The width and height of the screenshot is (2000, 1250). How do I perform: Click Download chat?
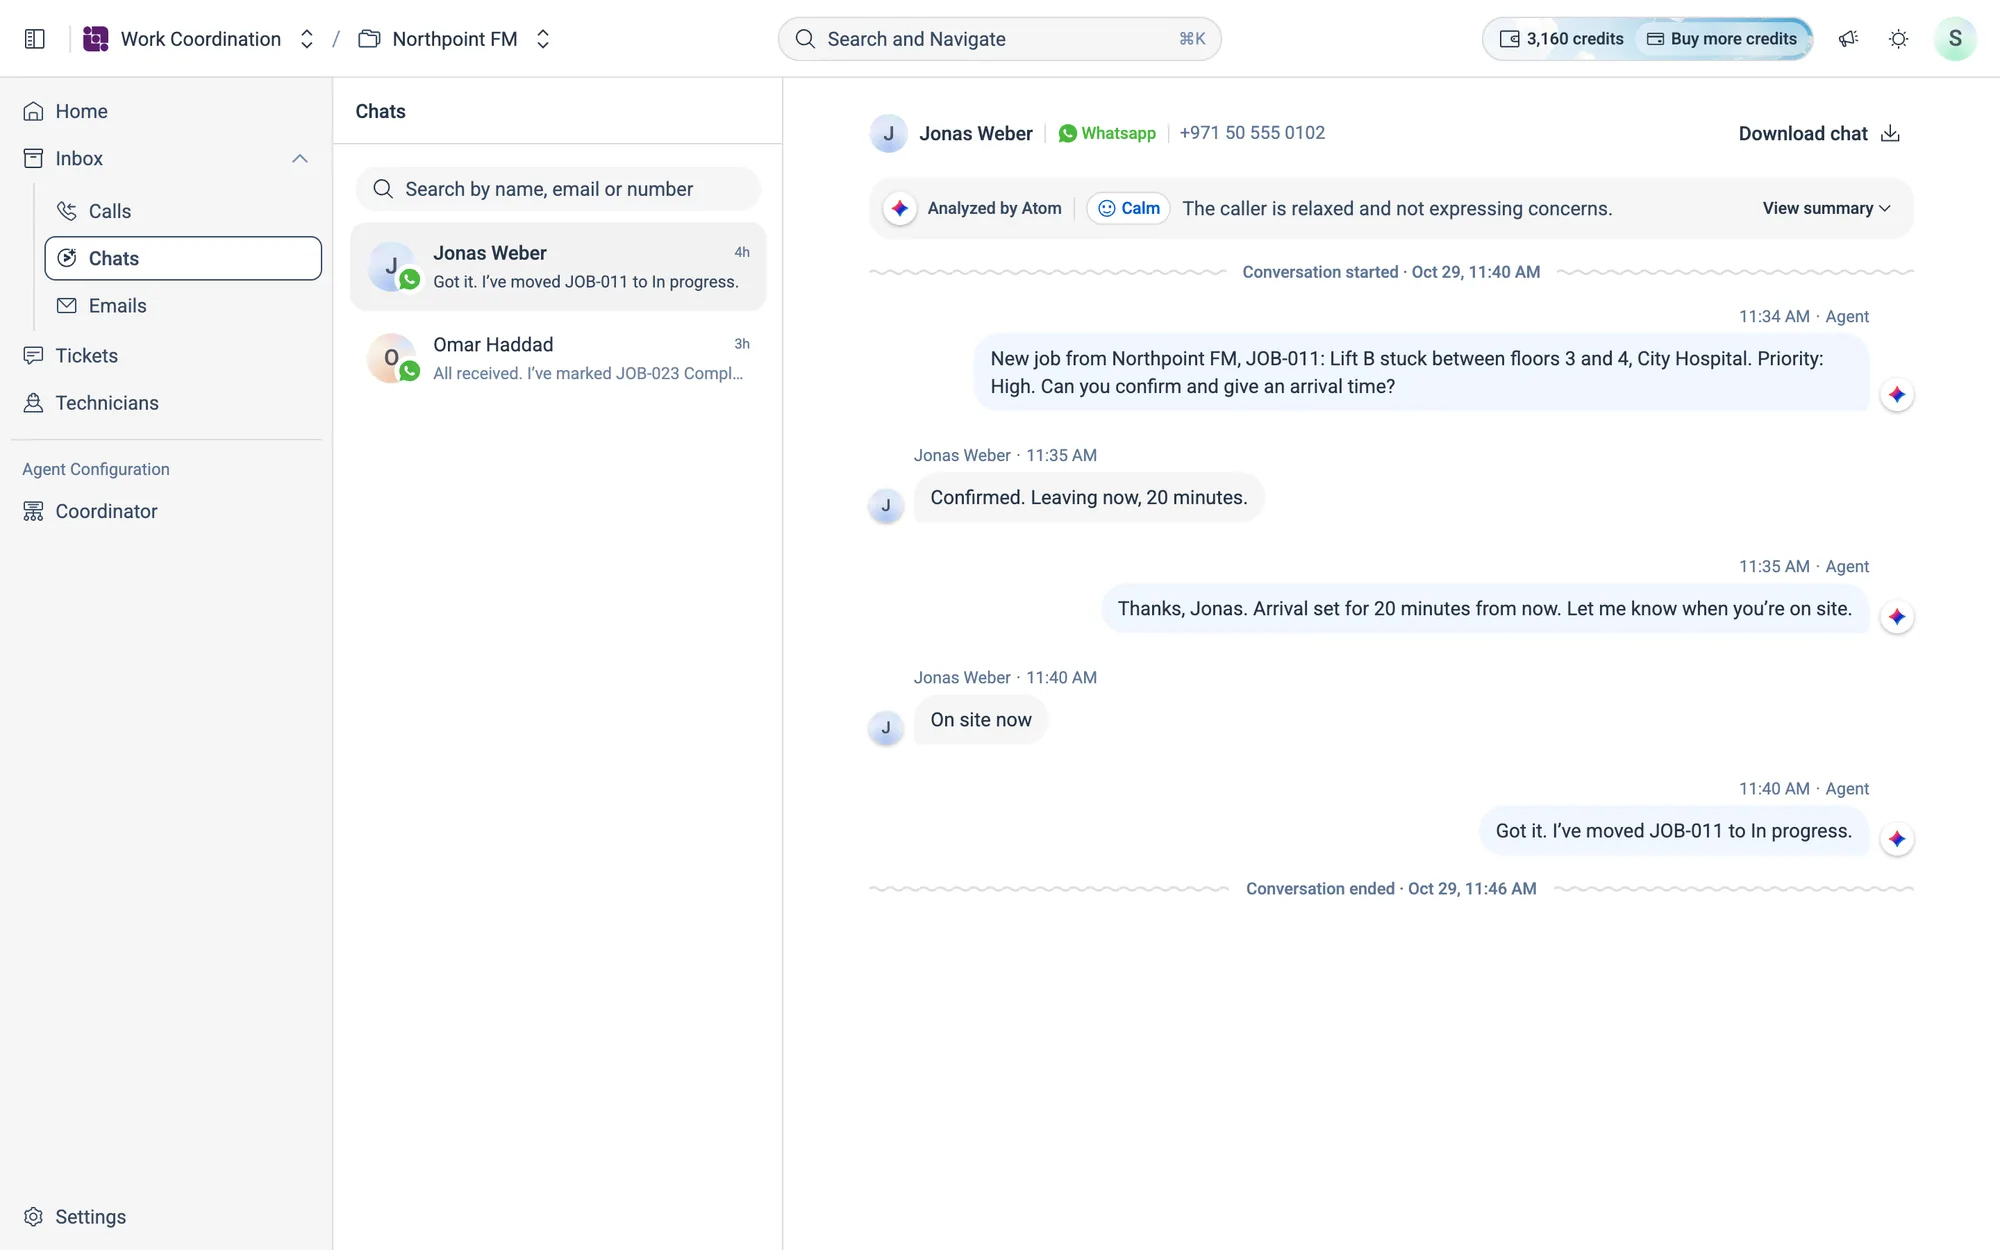[x=1819, y=134]
